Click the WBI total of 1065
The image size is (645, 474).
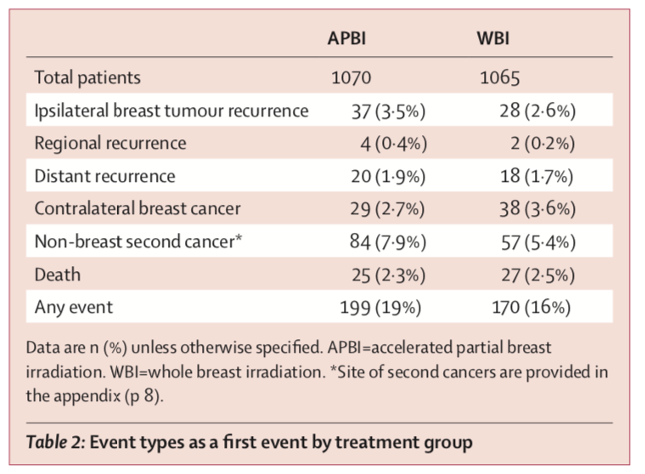coord(498,77)
